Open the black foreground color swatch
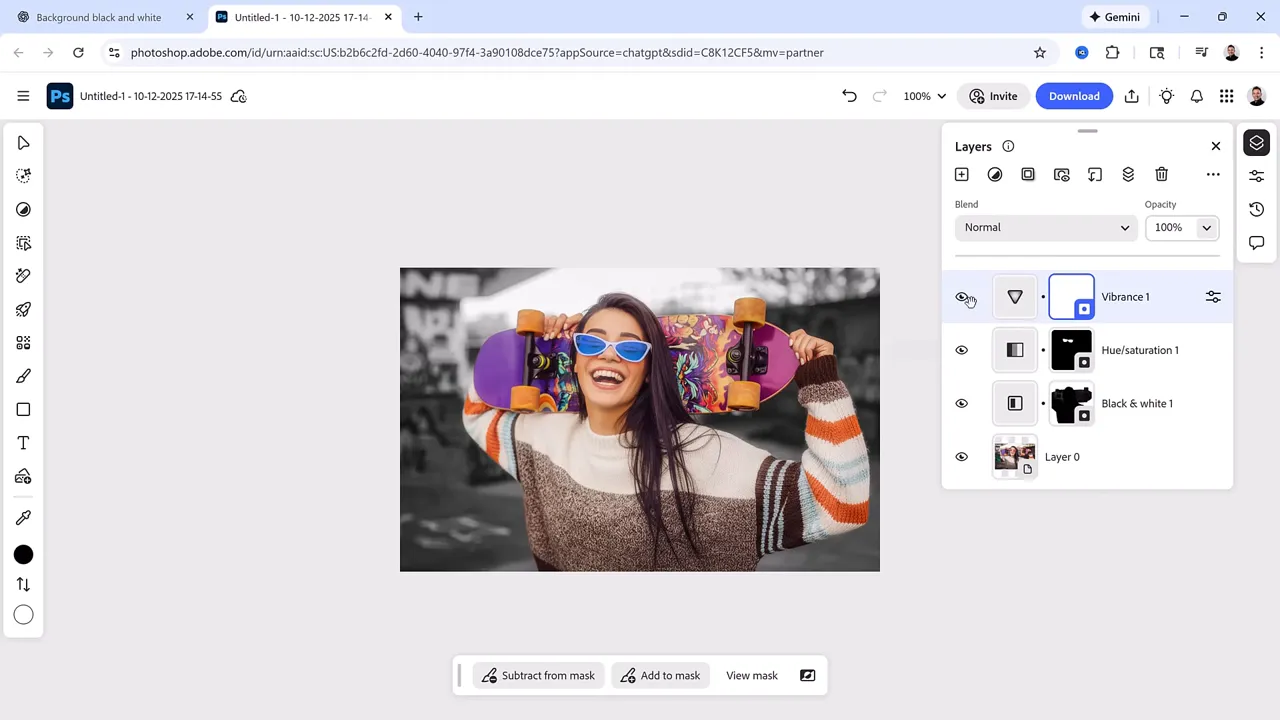This screenshot has height=720, width=1280. tap(23, 555)
